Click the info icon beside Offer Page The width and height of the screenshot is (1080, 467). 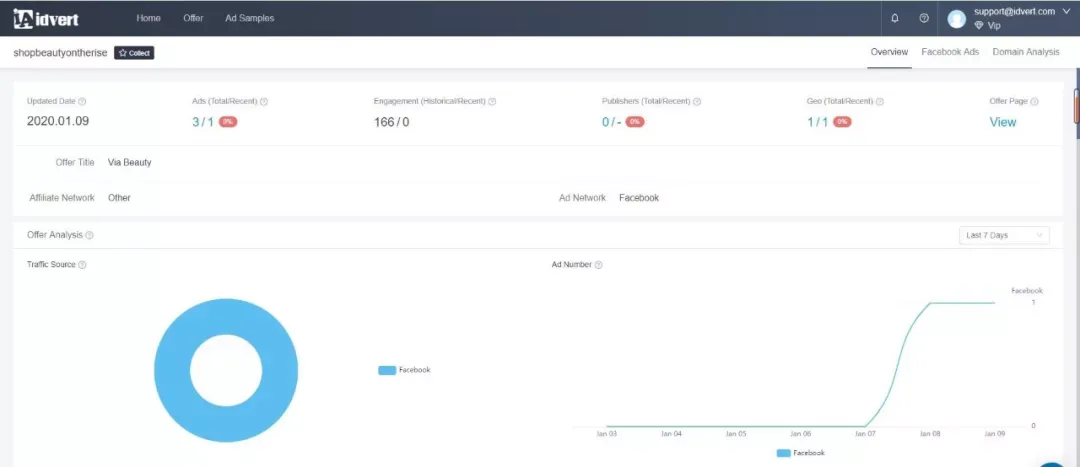point(1035,101)
